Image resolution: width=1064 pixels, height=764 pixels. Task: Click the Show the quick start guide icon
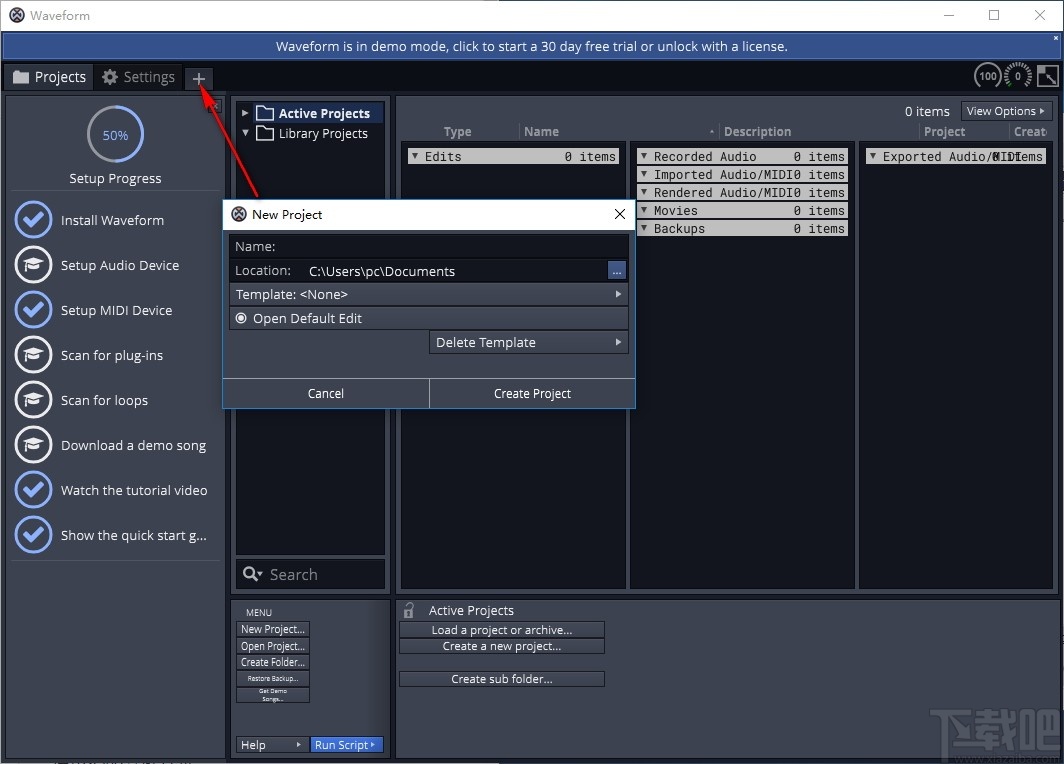33,535
